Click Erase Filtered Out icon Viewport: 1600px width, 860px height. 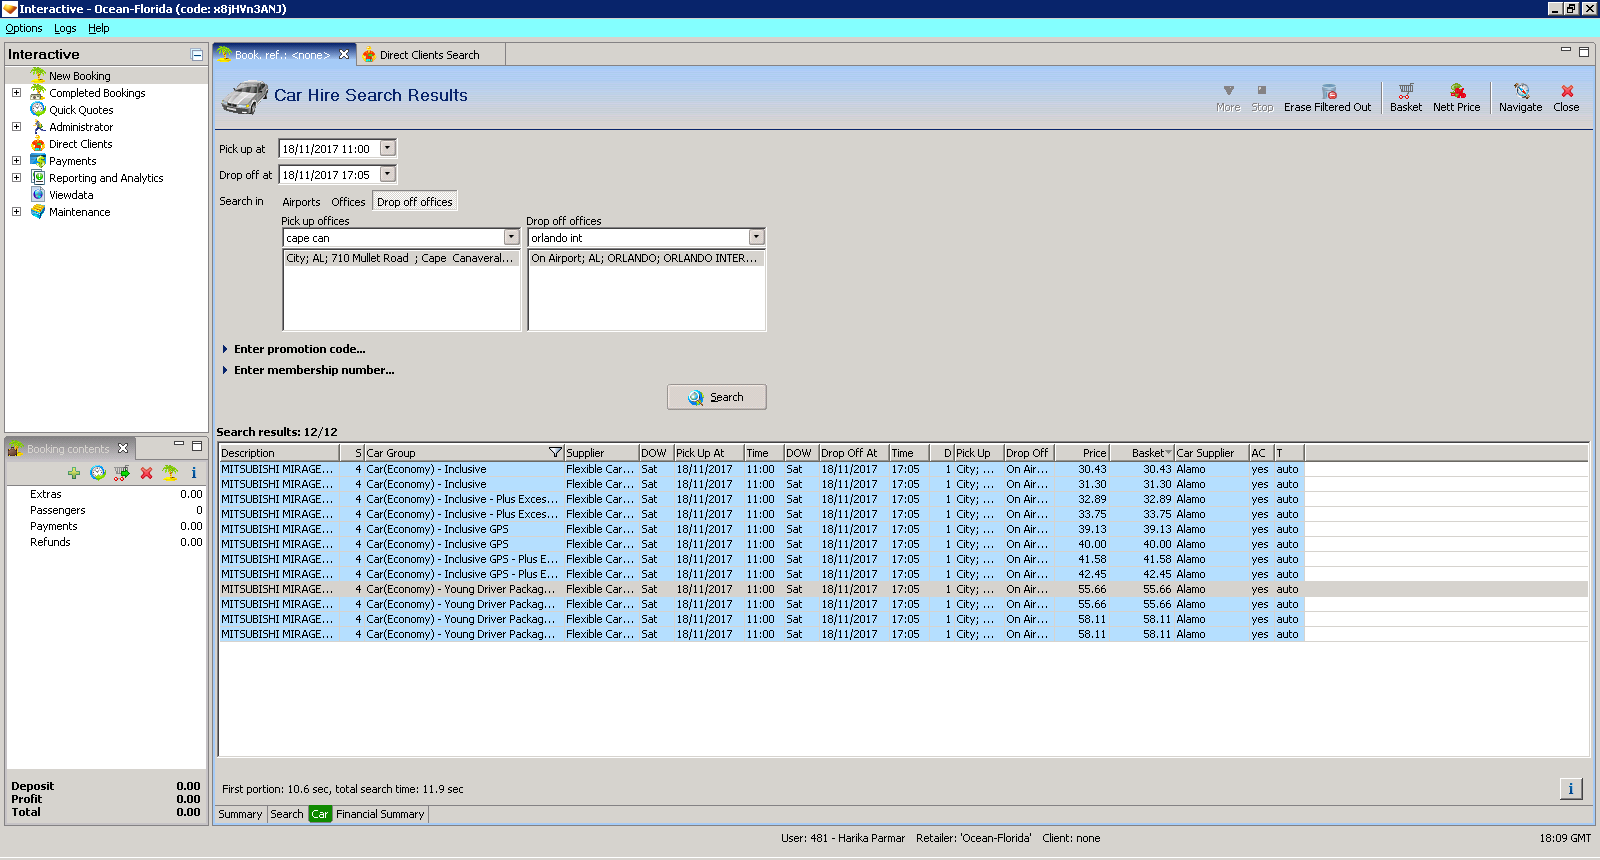pos(1328,92)
